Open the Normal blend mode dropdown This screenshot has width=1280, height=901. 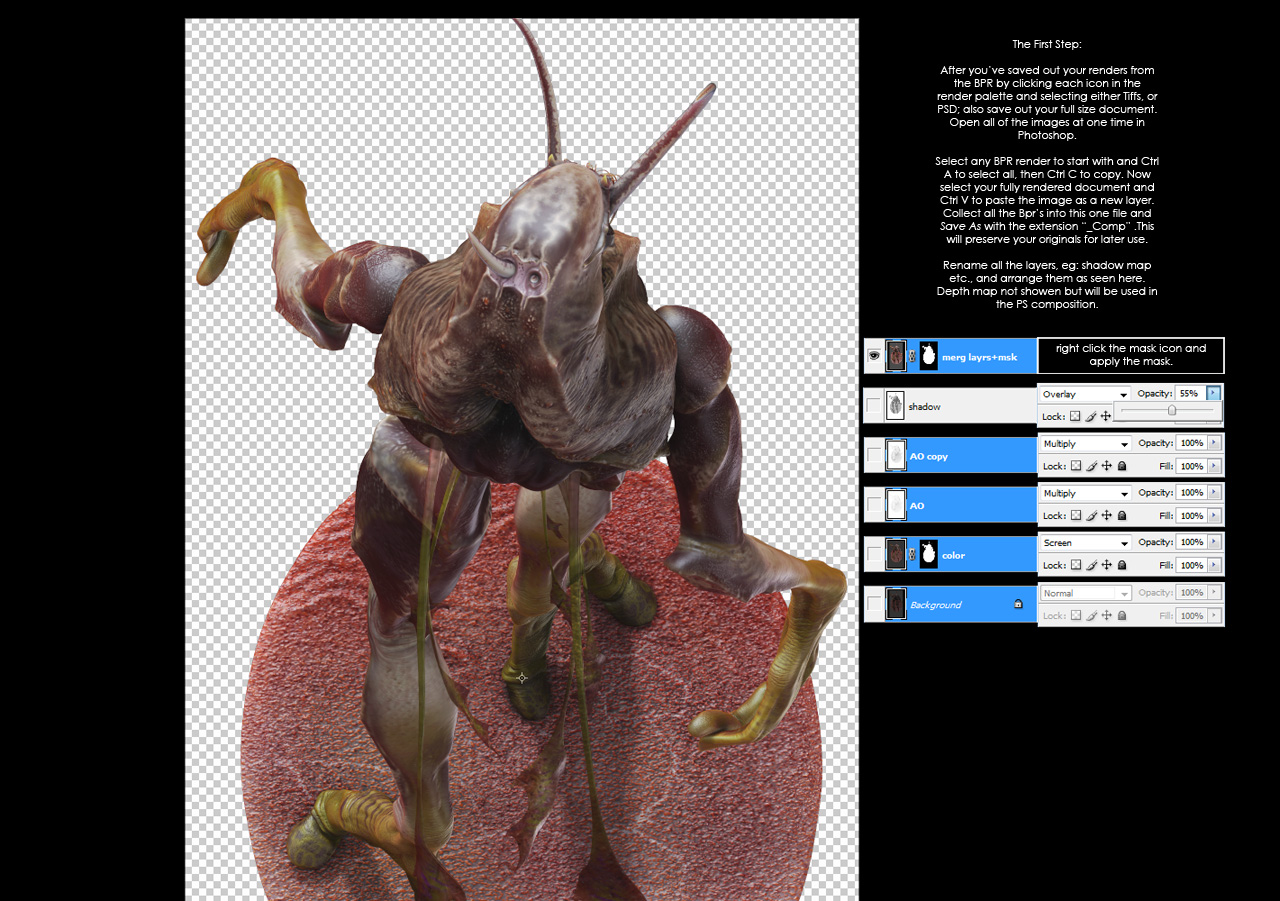pyautogui.click(x=1085, y=593)
